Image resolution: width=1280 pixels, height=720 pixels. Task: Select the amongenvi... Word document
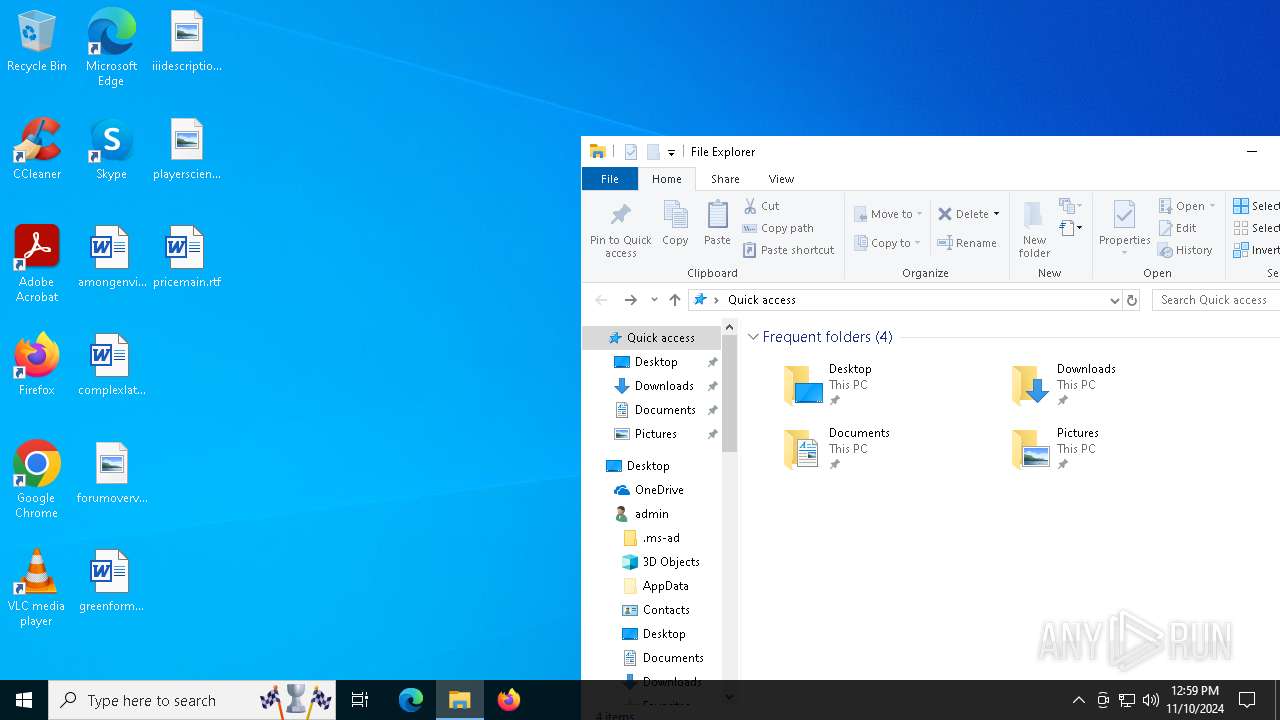[111, 258]
